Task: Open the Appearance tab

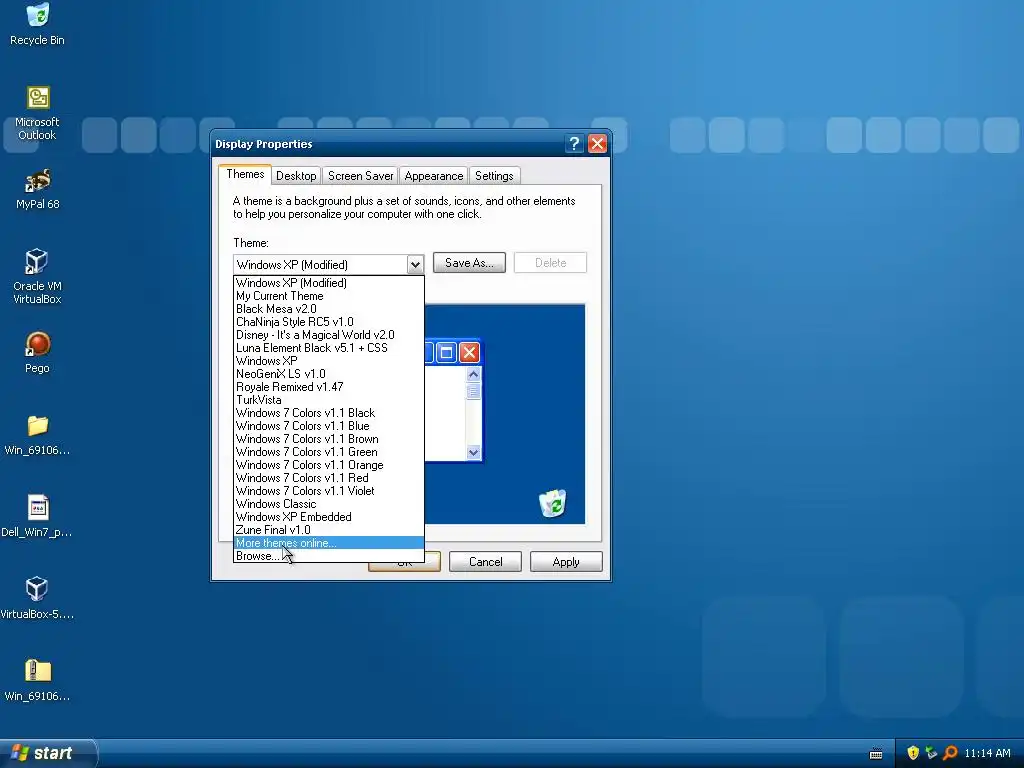Action: (434, 176)
